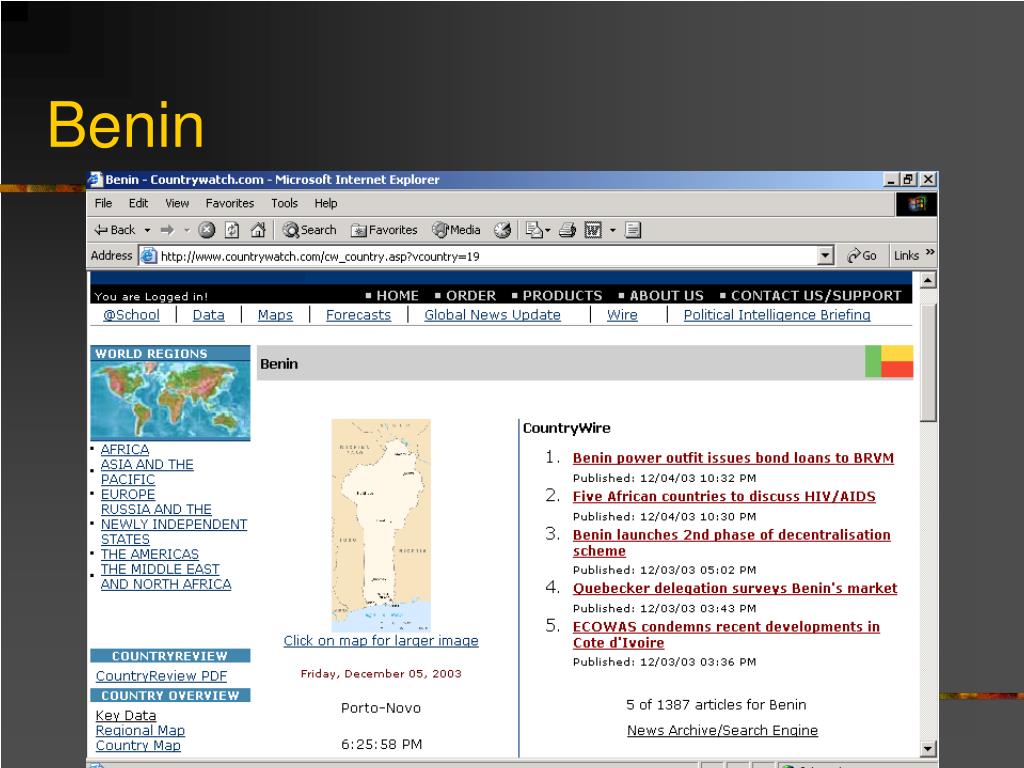The height and width of the screenshot is (768, 1024).
Task: Open the @School link
Action: click(131, 315)
